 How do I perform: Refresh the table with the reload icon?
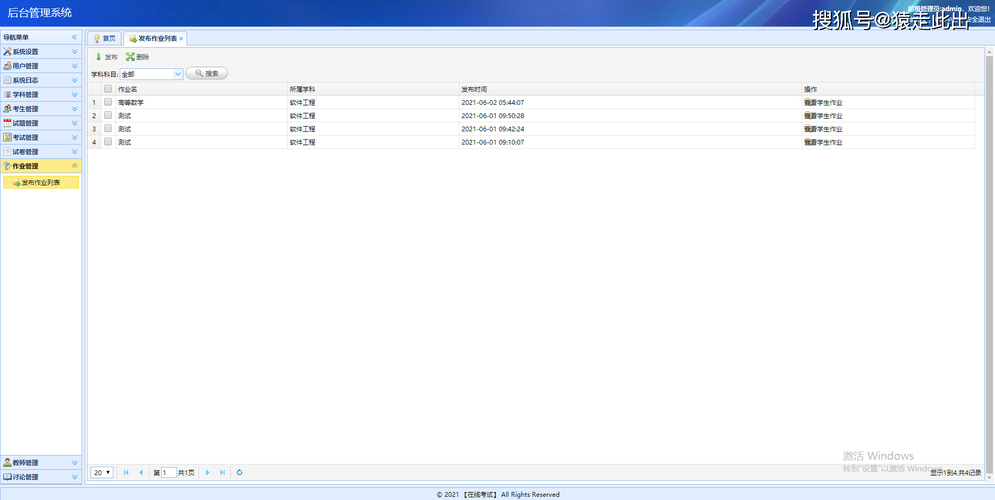(239, 473)
